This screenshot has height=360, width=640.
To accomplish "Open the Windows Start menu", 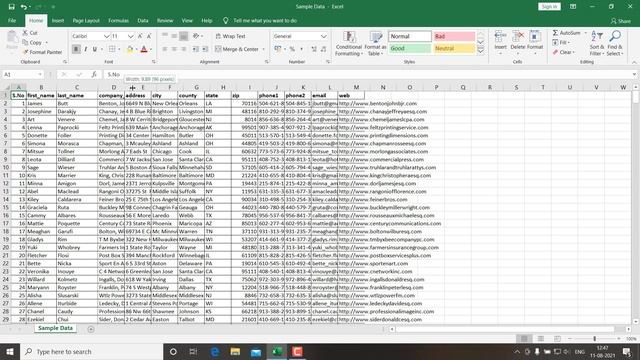I will click(10, 351).
